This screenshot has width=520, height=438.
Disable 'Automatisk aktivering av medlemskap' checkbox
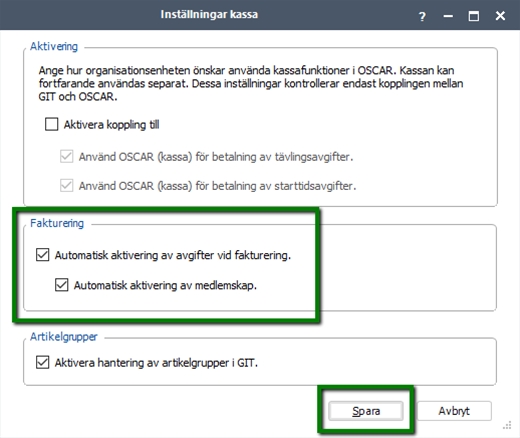coord(62,285)
